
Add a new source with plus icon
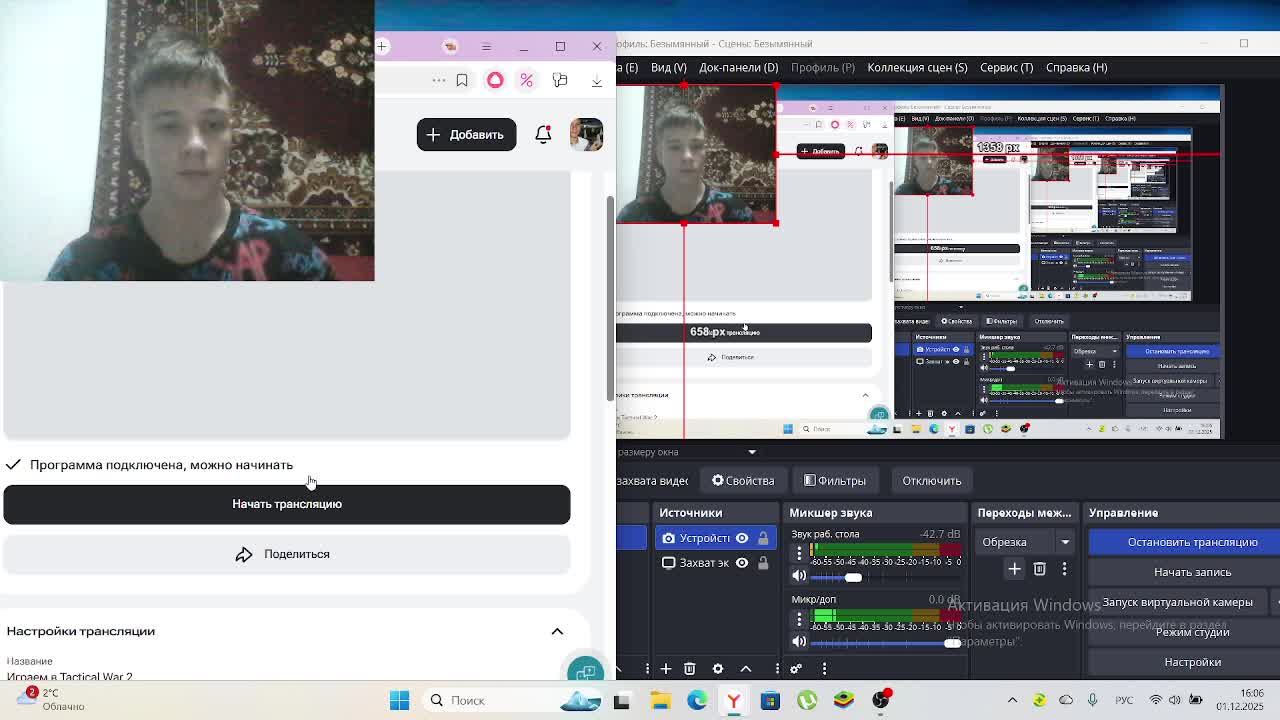(x=665, y=668)
